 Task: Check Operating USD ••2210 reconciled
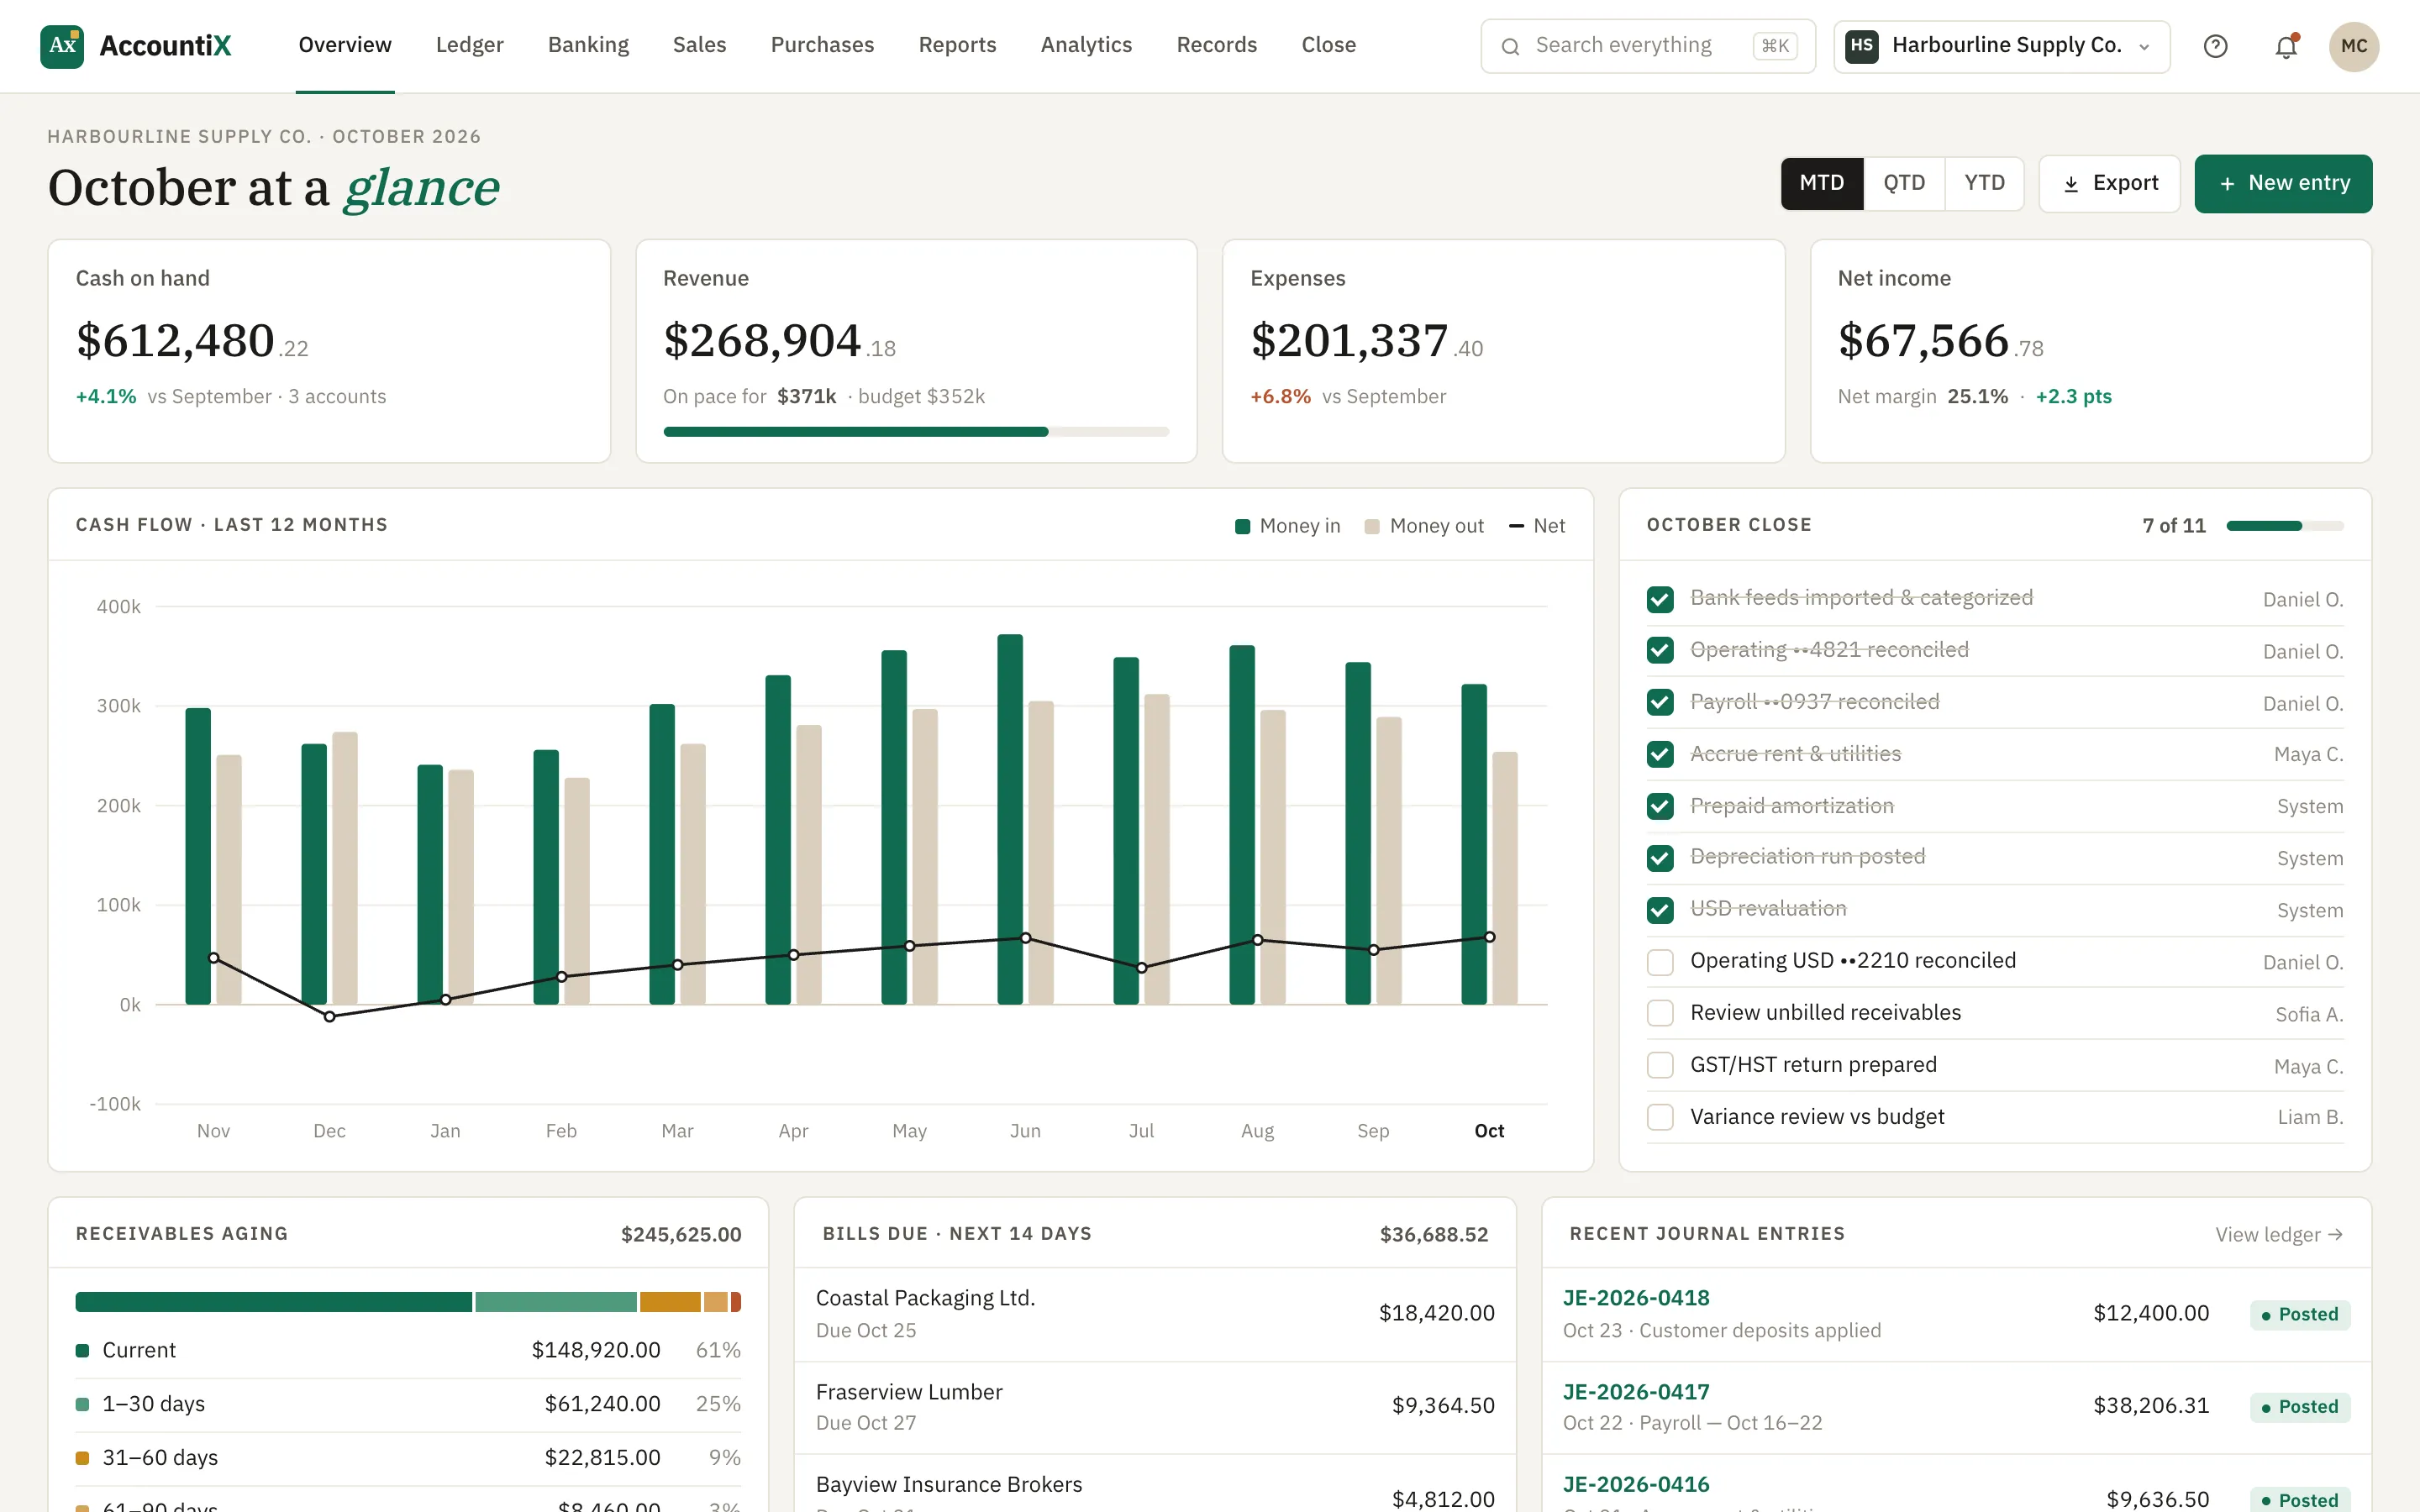1660,962
